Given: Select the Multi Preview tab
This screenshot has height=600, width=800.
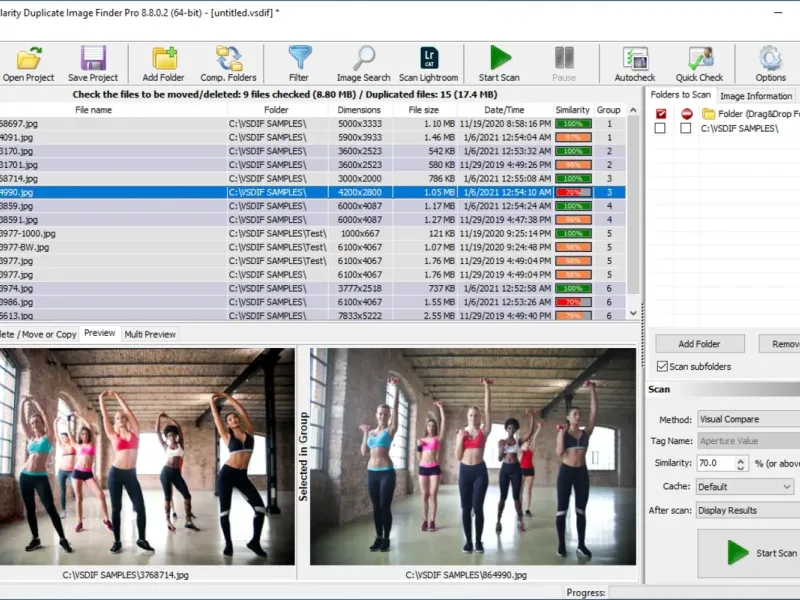Looking at the screenshot, I should (150, 334).
